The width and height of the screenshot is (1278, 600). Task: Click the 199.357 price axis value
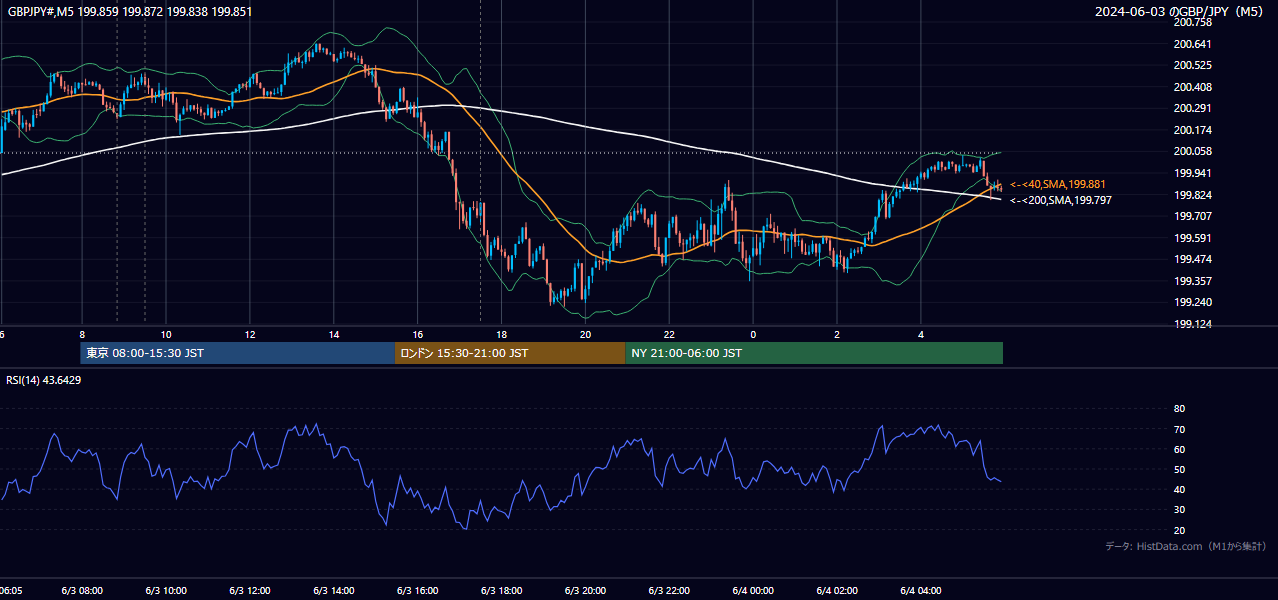pyautogui.click(x=1192, y=281)
